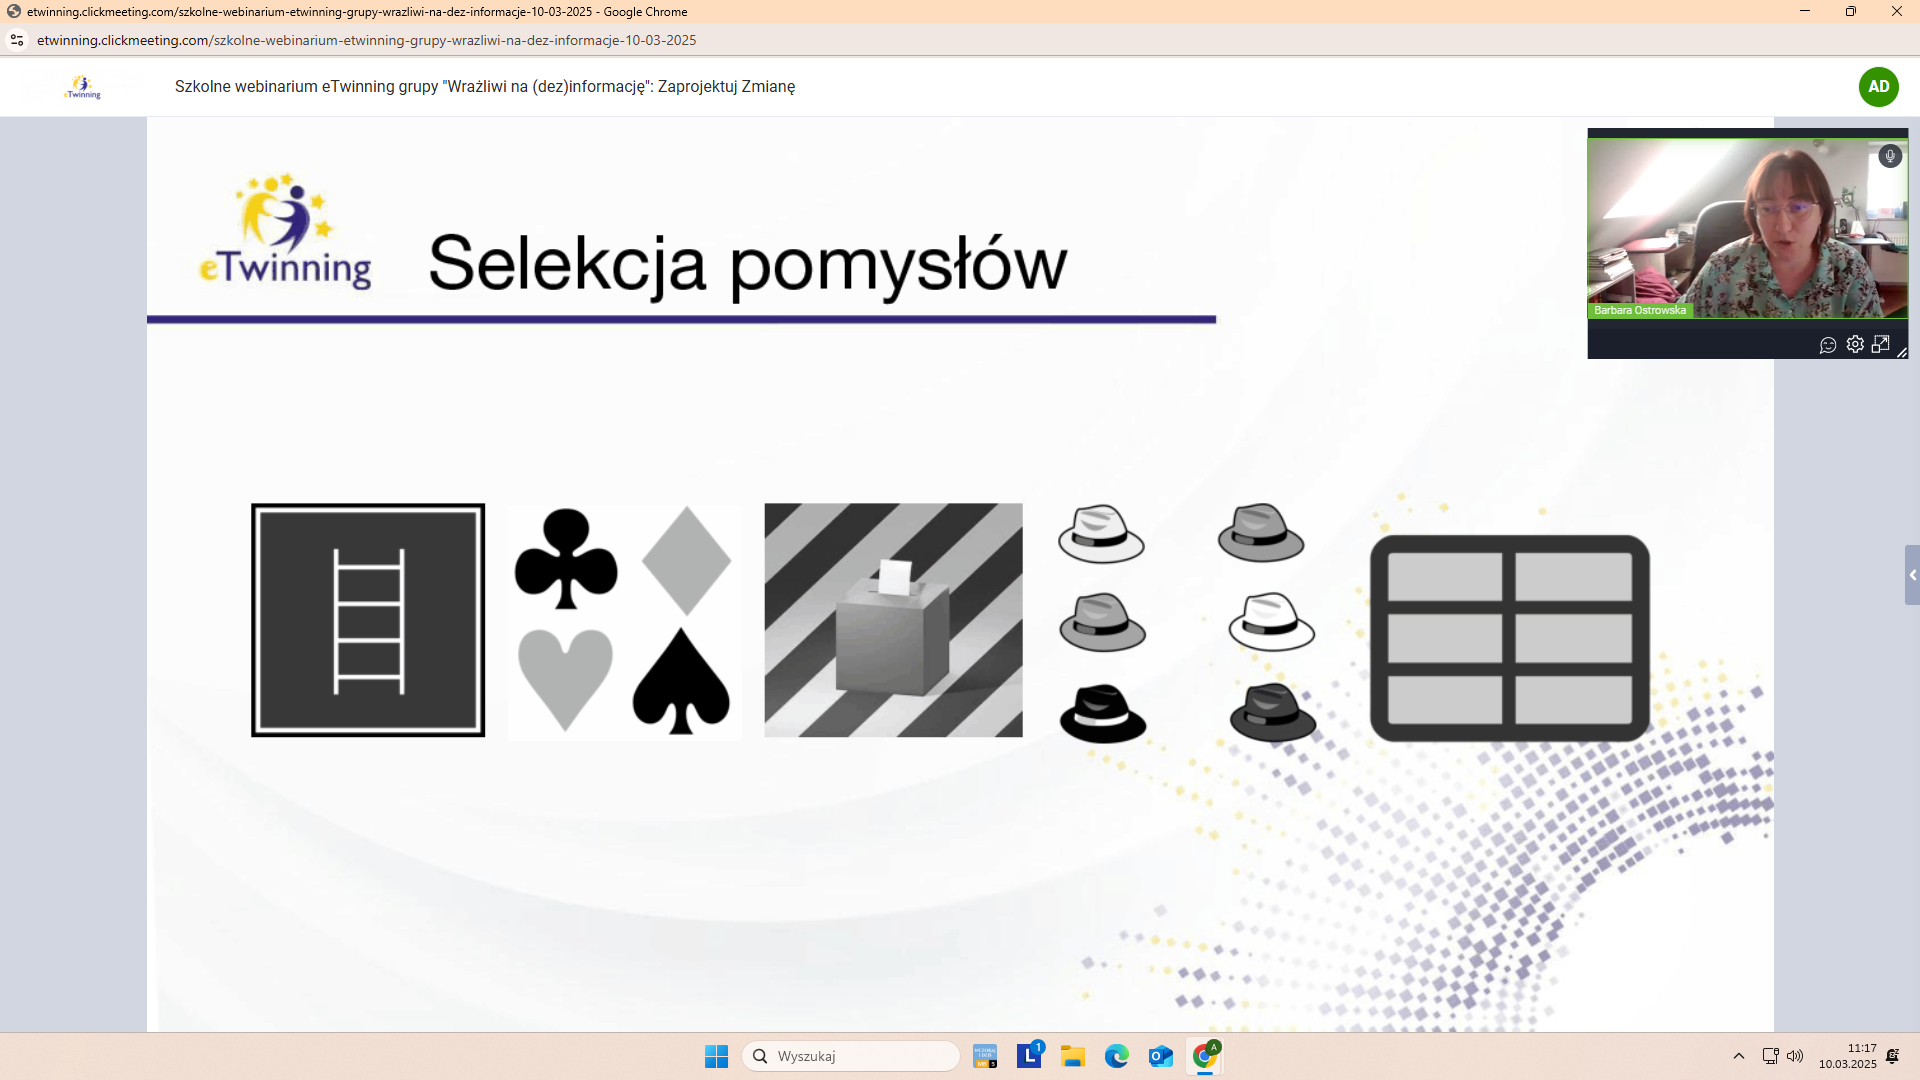Open Microsoft Edge from the taskbar

1116,1056
